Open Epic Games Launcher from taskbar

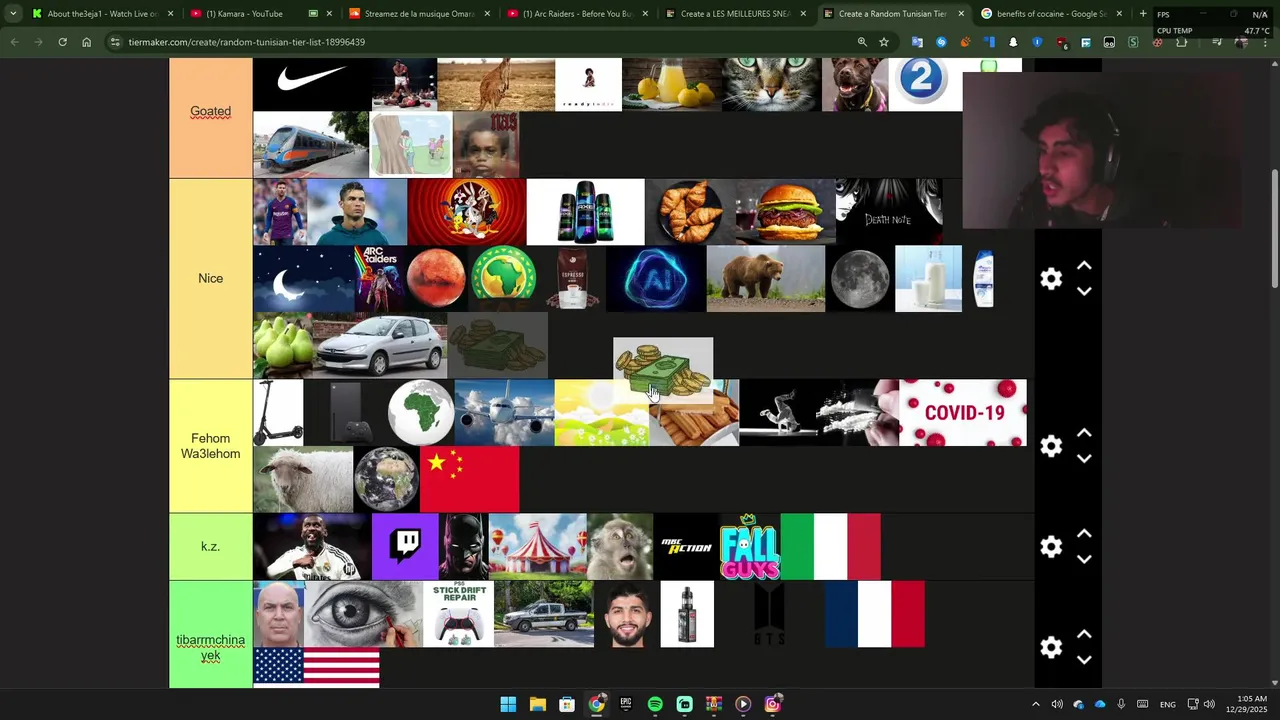tap(626, 704)
